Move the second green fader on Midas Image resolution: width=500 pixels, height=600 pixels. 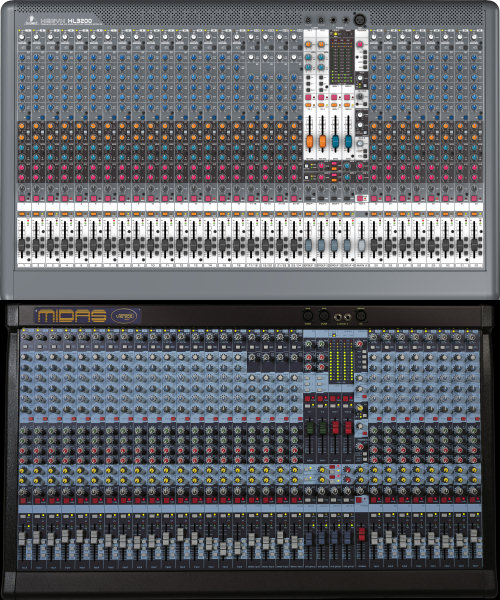click(323, 428)
